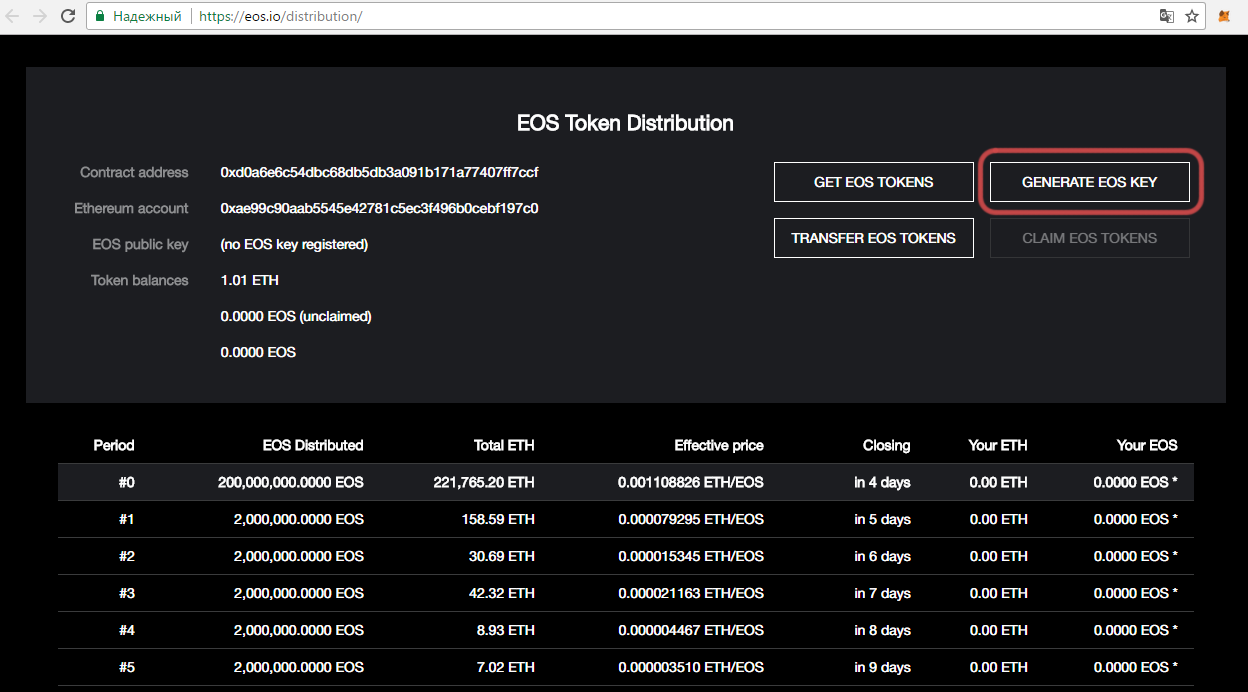Click the browser back arrow
The image size is (1248, 692).
pyautogui.click(x=14, y=17)
